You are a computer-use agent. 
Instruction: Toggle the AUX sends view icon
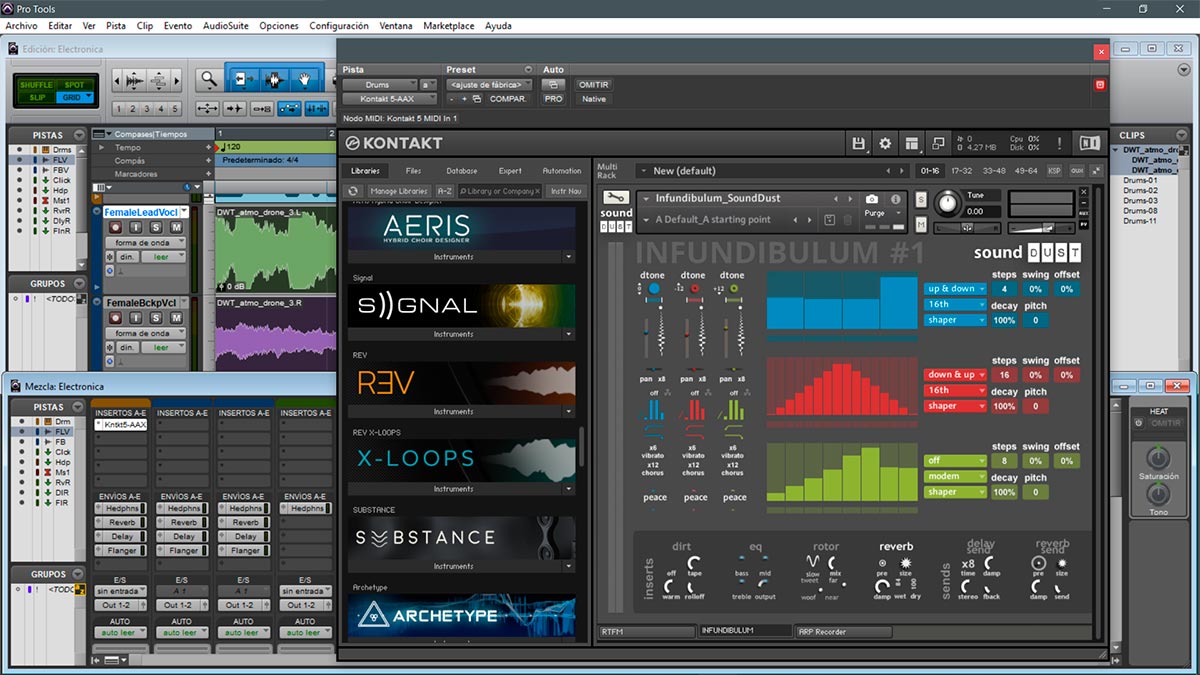coord(1076,171)
